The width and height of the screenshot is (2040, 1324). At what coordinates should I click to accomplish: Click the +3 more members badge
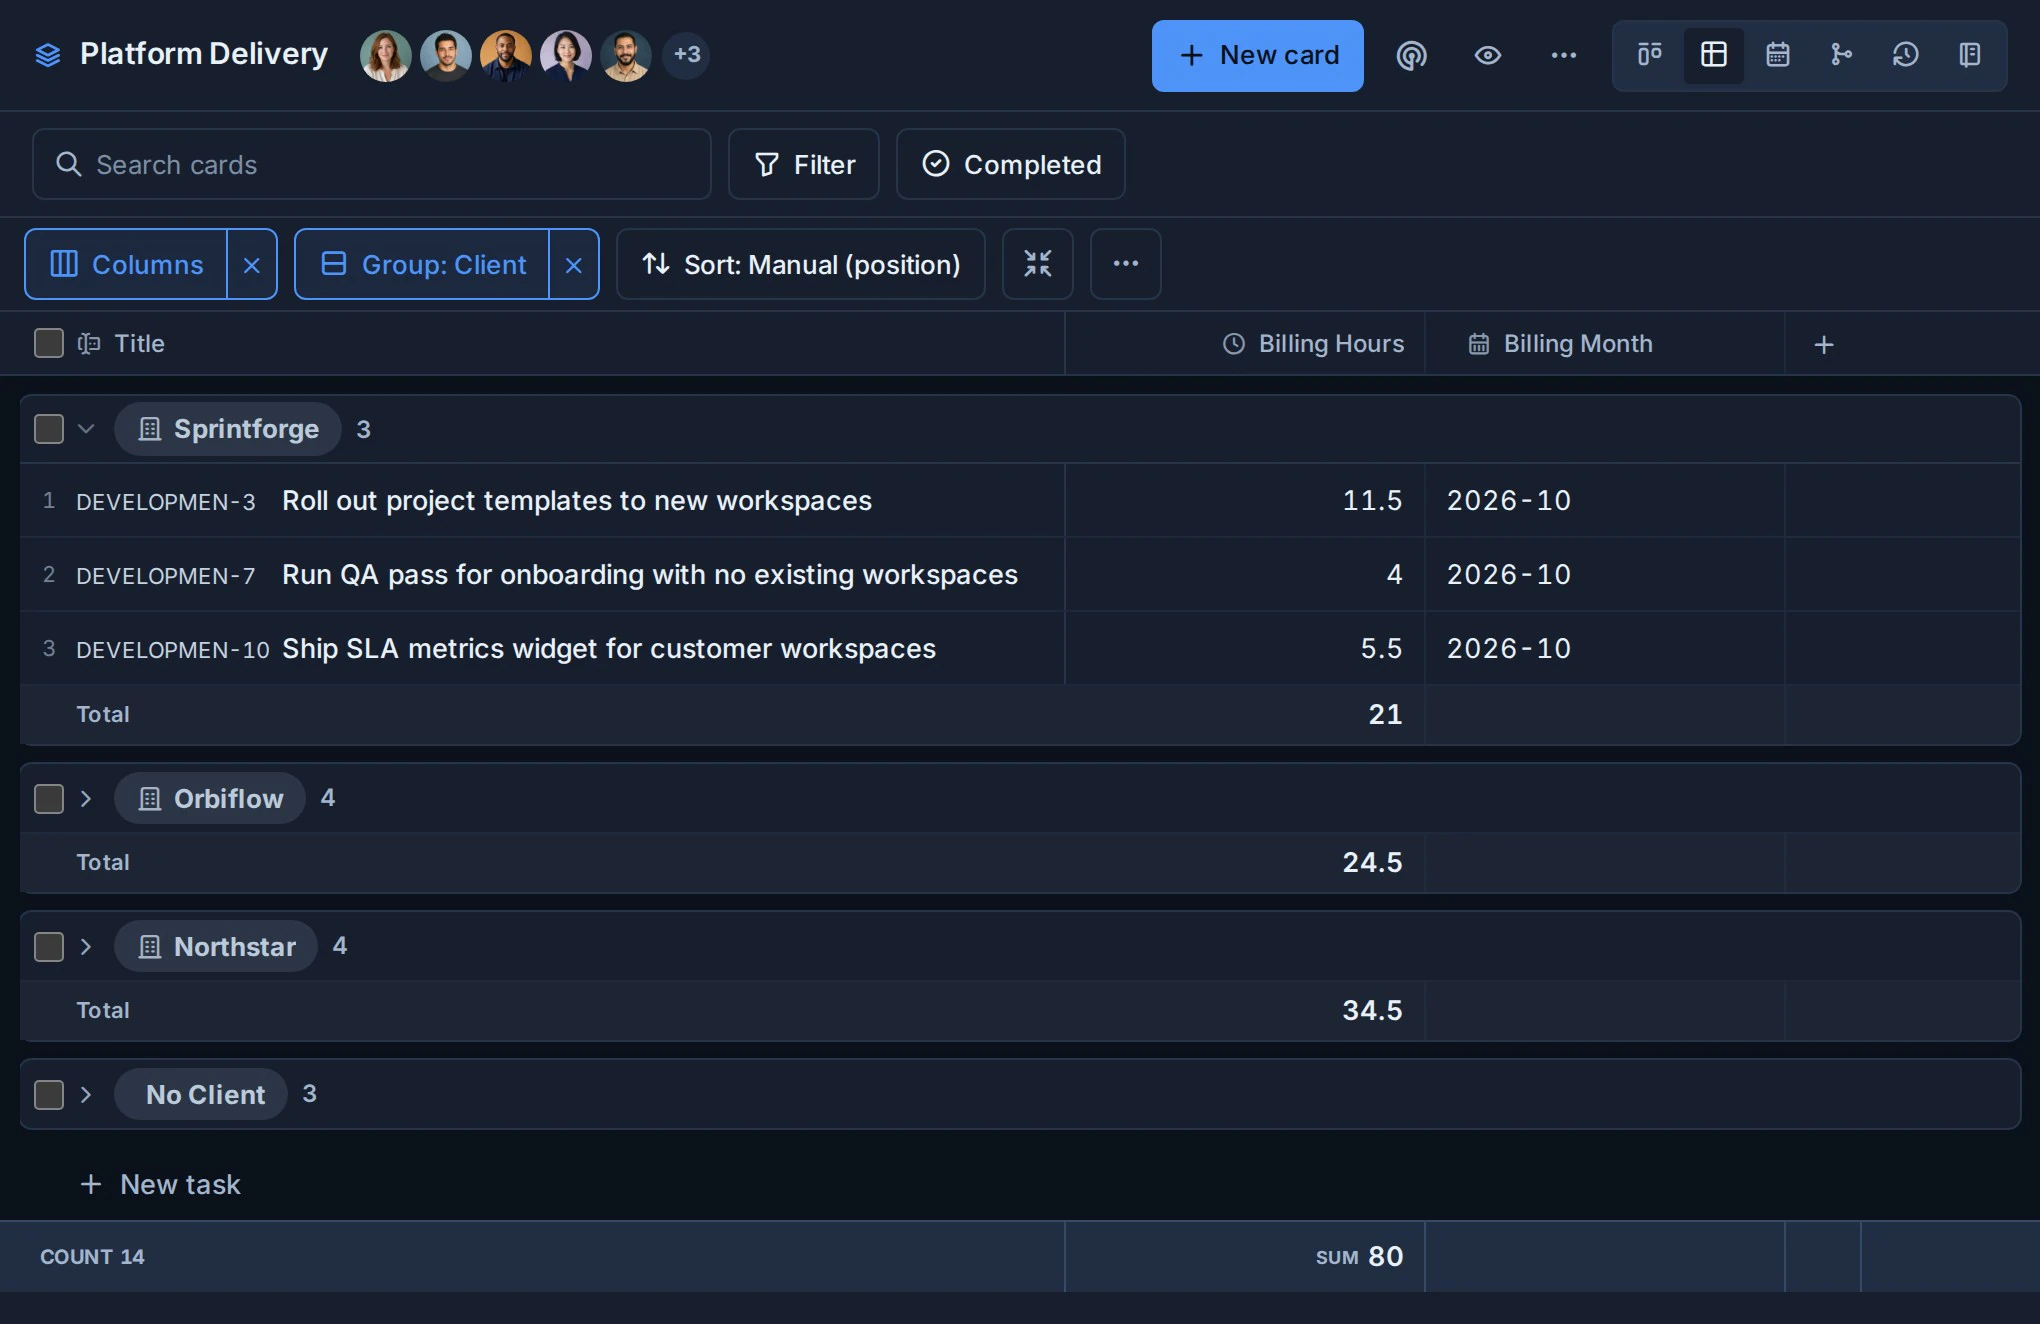click(686, 54)
